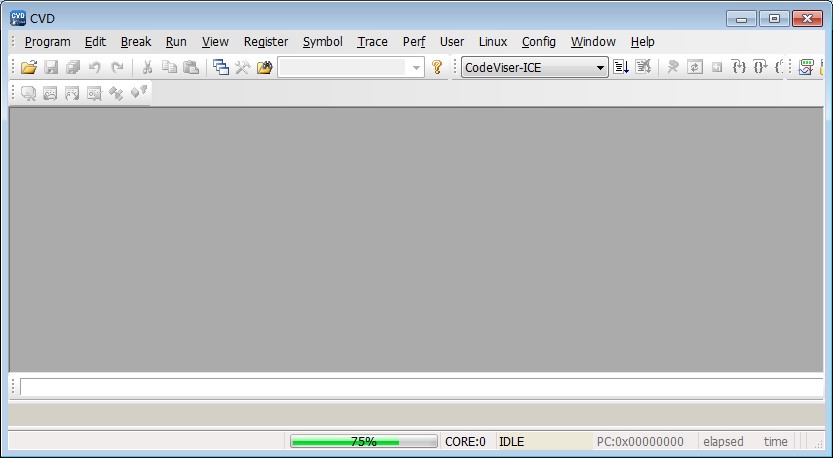The image size is (833, 458).
Task: Click the third icon in the bottom toolbar row
Action: pyautogui.click(x=72, y=94)
